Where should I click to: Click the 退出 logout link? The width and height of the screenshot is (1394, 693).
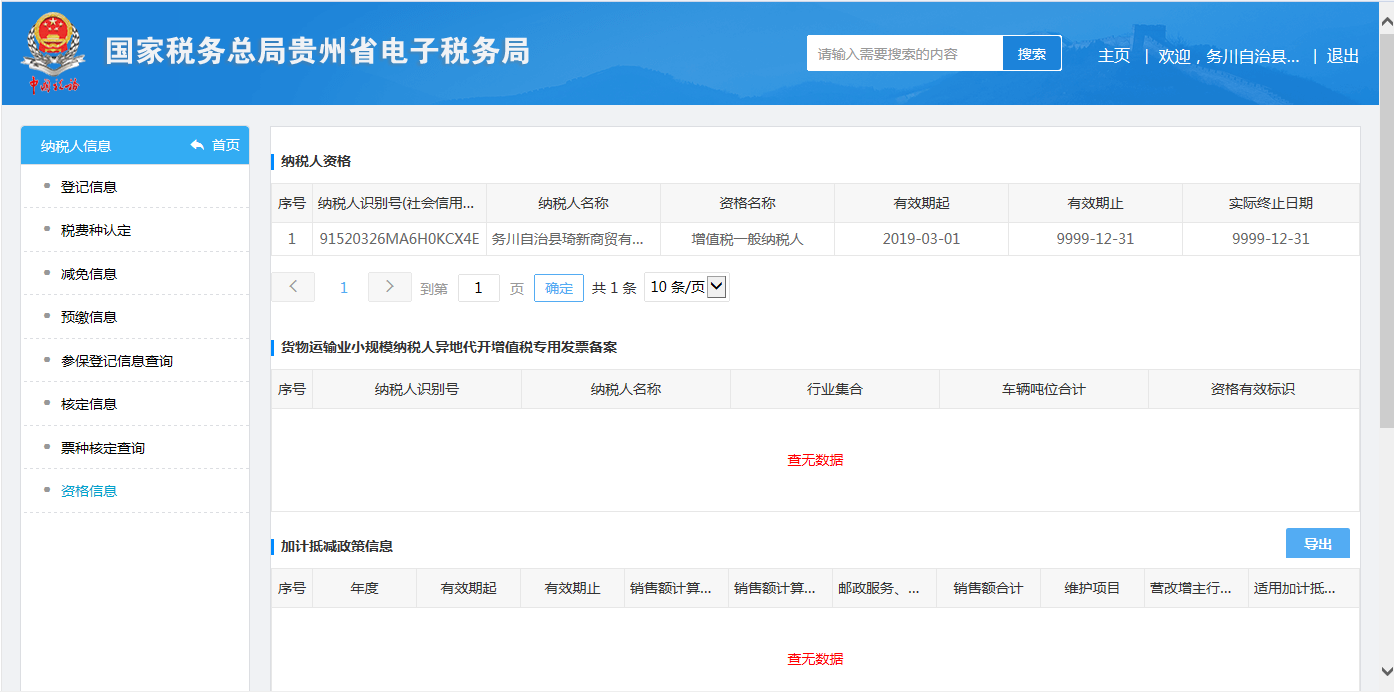(x=1342, y=56)
